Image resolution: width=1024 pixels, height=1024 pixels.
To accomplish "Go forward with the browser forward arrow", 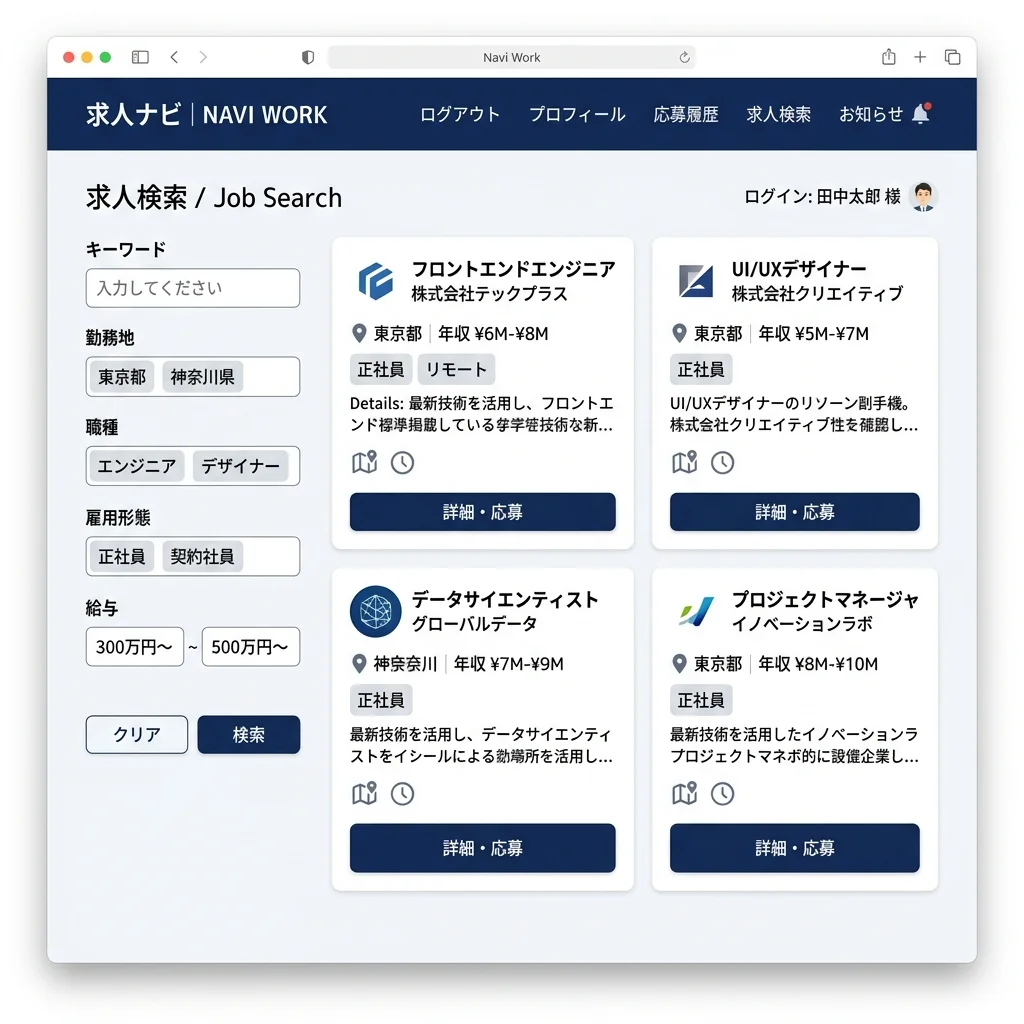I will [203, 57].
